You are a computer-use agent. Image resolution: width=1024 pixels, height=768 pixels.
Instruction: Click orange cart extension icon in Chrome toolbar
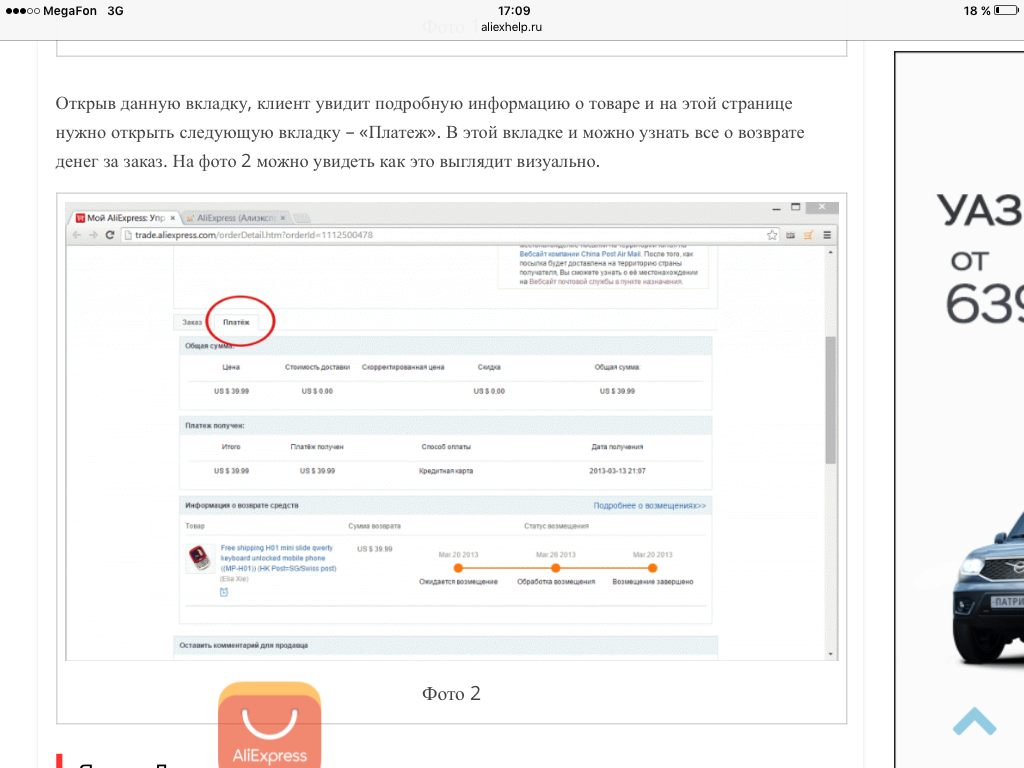(x=808, y=235)
